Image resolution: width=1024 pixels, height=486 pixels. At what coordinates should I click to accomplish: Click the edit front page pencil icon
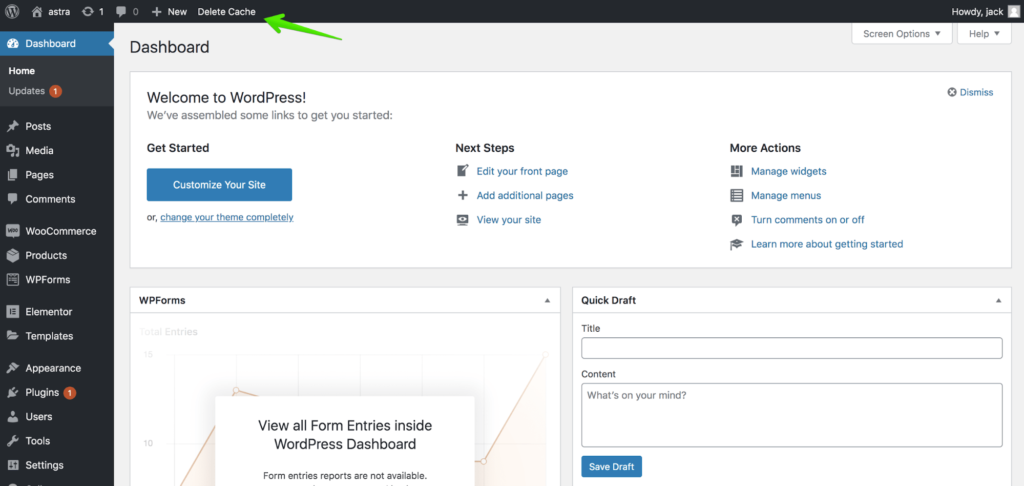tap(462, 171)
